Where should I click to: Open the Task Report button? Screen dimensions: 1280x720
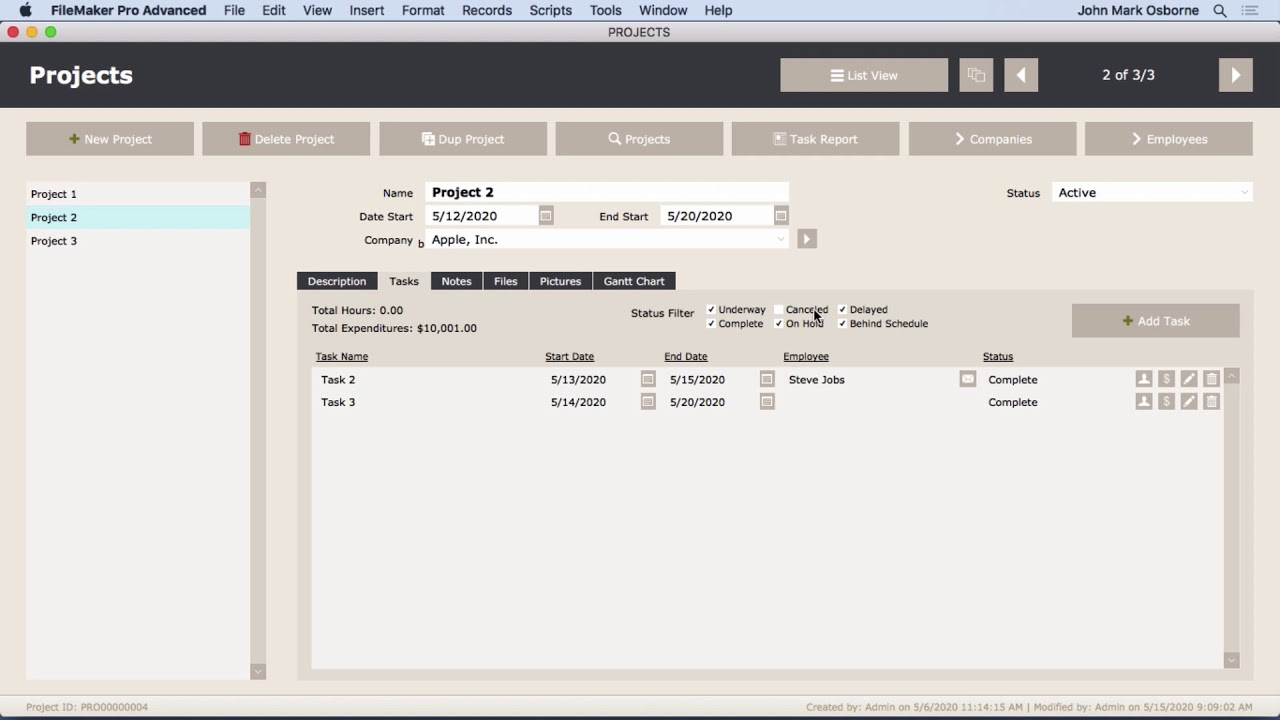(816, 139)
